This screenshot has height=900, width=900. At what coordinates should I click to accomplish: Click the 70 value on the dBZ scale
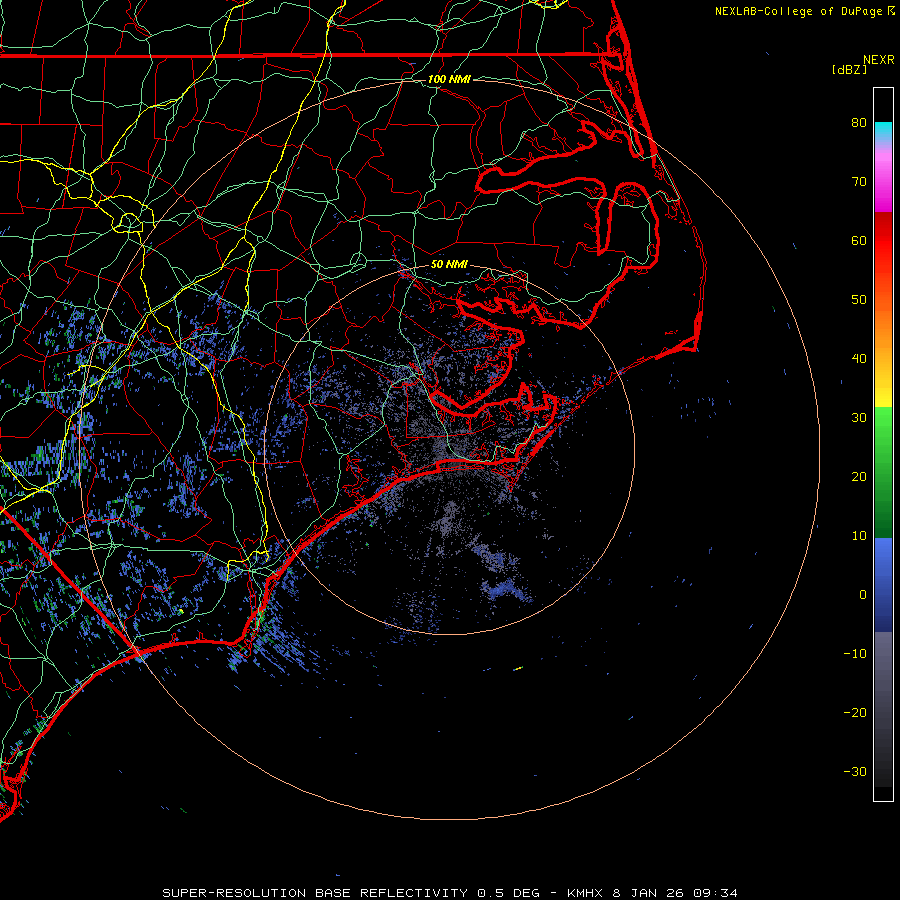859,181
